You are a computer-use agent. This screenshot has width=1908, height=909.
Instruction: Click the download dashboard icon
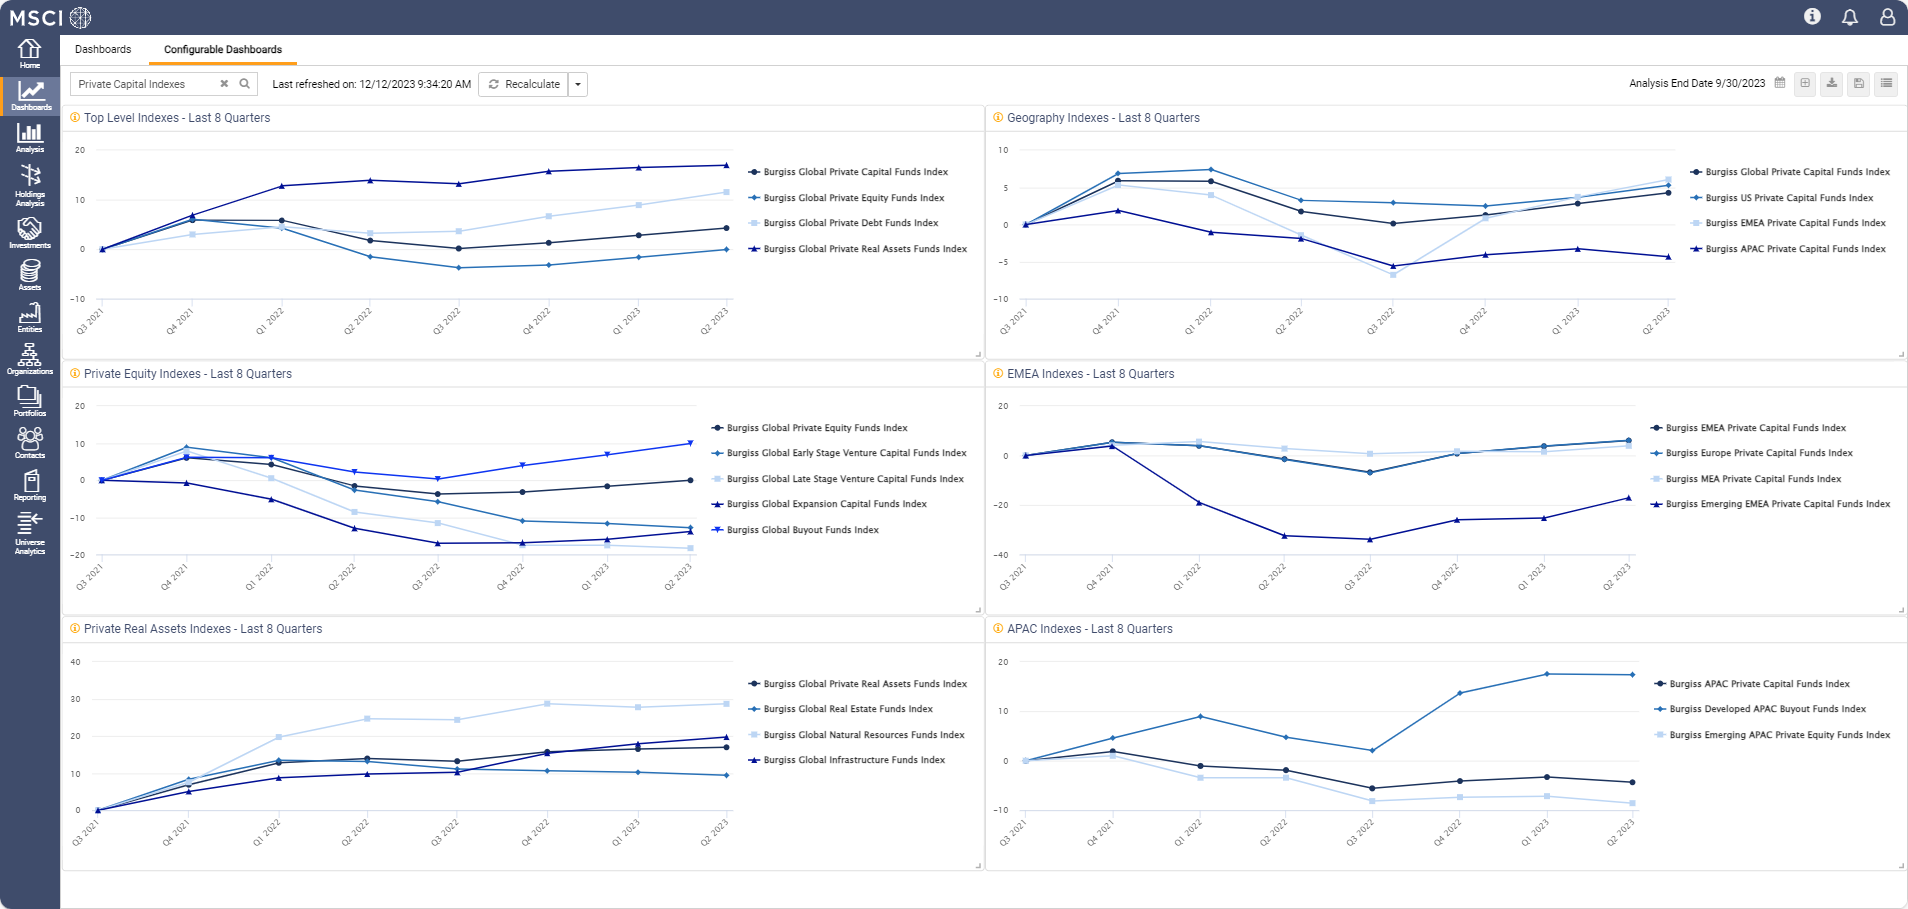coord(1832,84)
